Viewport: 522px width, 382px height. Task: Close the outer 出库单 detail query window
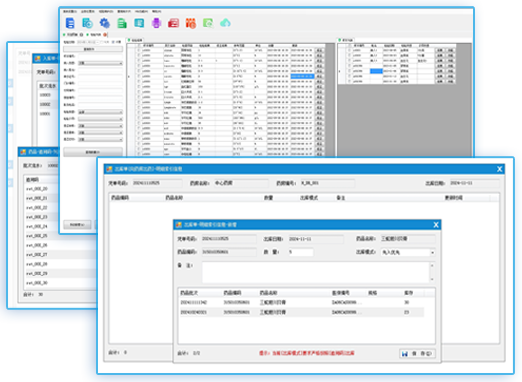pyautogui.click(x=499, y=169)
